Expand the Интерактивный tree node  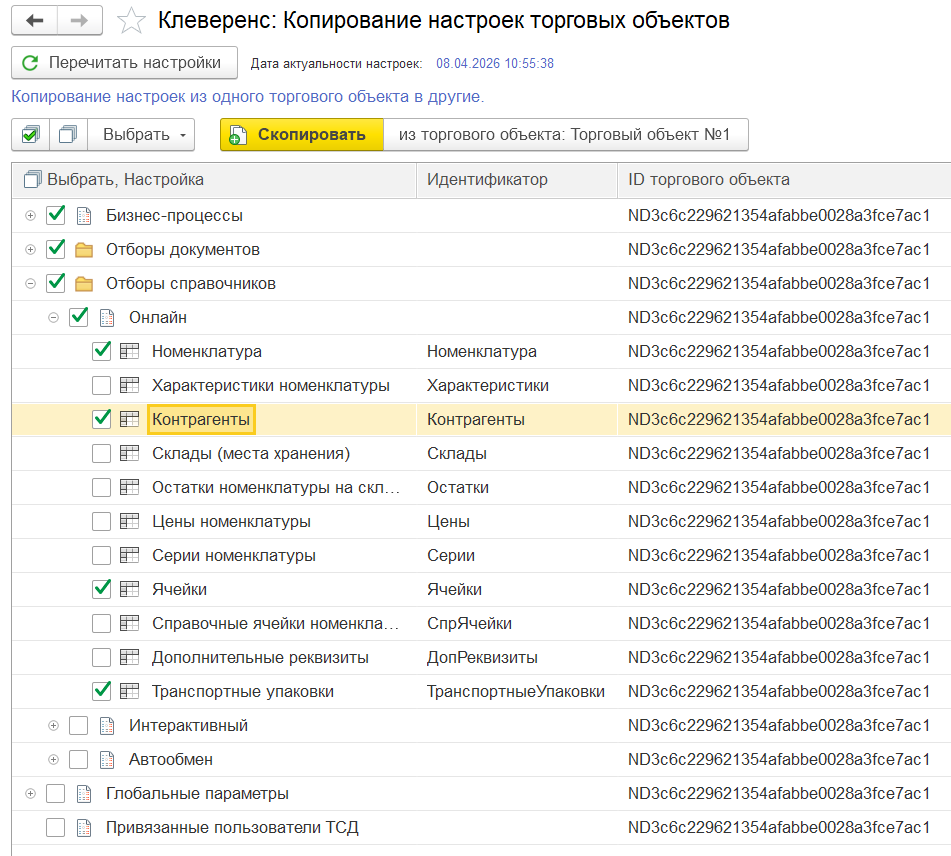tap(53, 726)
